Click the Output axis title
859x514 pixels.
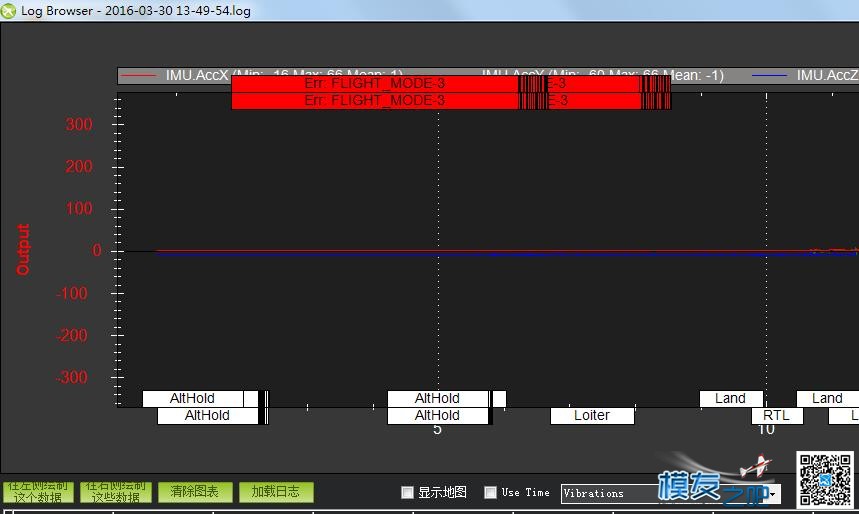[22, 249]
